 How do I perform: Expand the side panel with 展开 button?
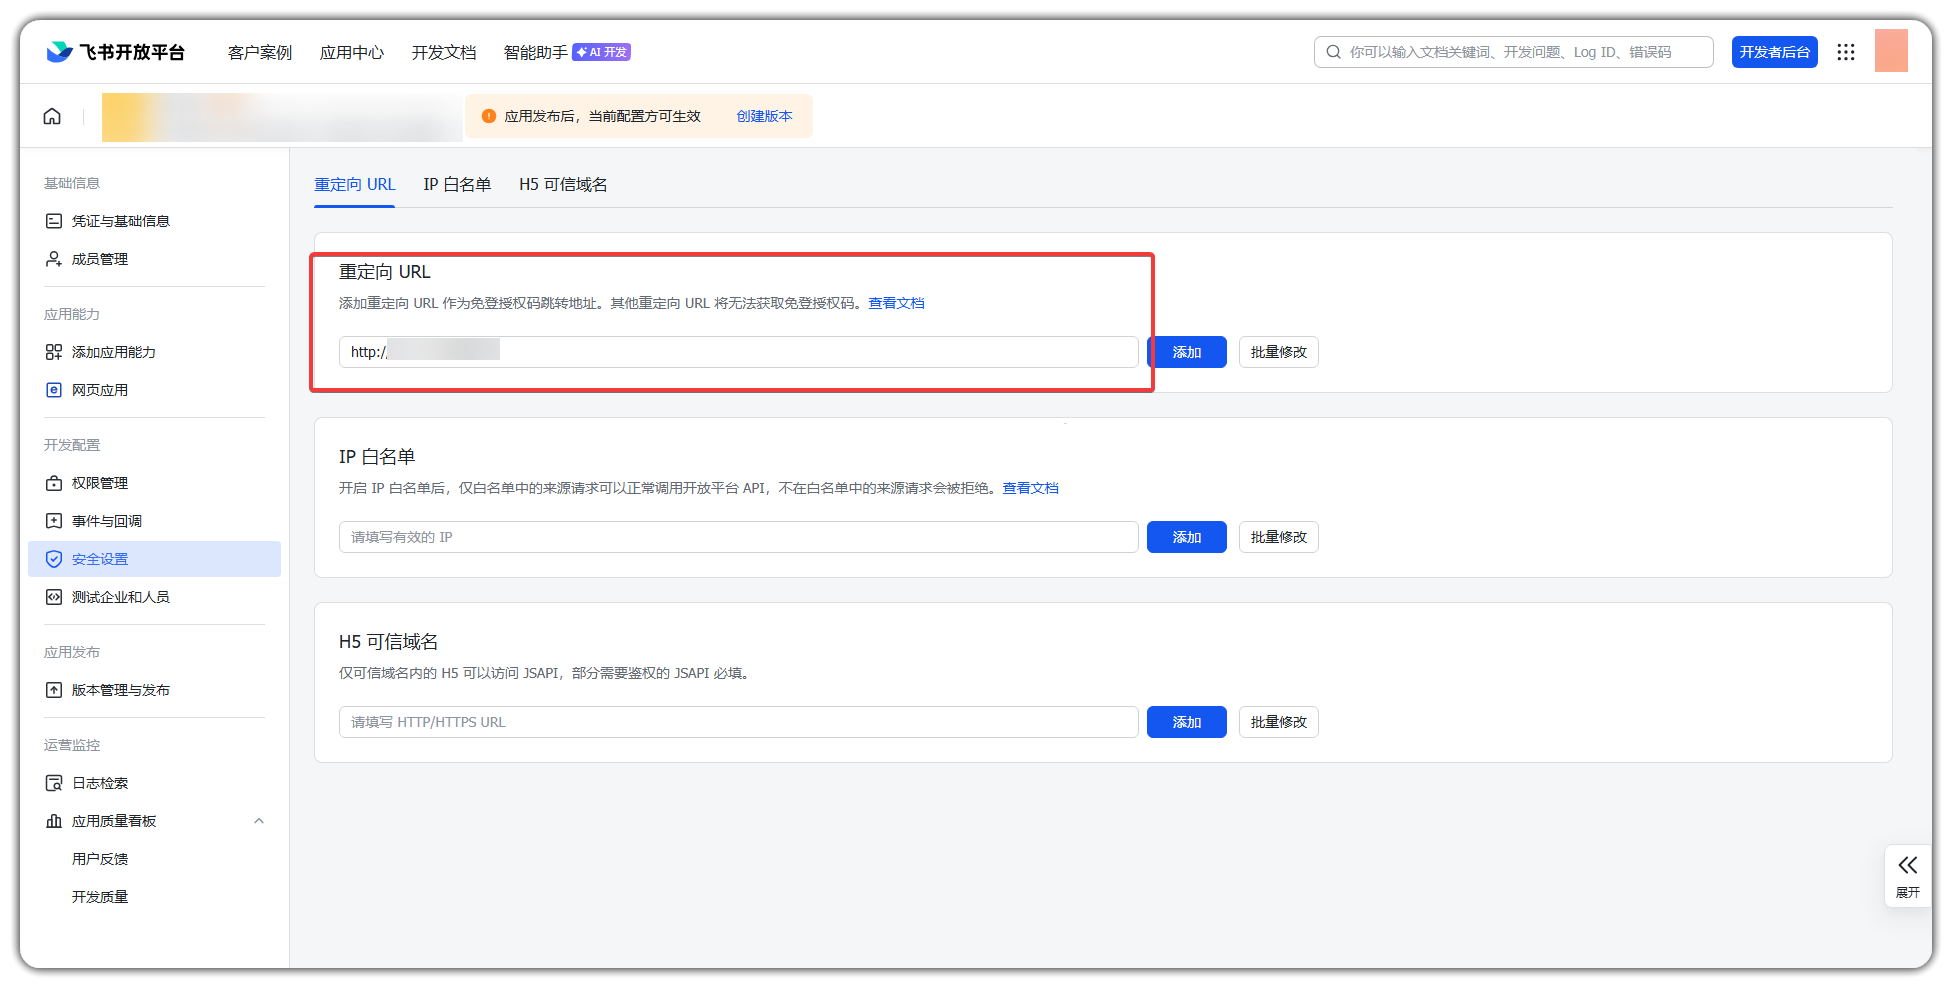pyautogui.click(x=1907, y=875)
